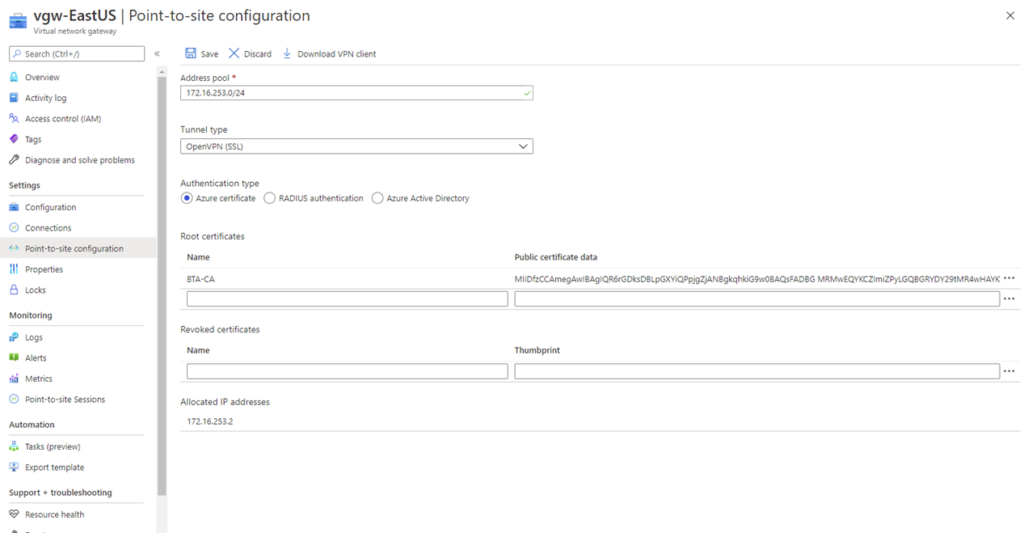Image resolution: width=1024 pixels, height=533 pixels.
Task: Click the sidebar vertical scrollbar
Action: pos(162,286)
